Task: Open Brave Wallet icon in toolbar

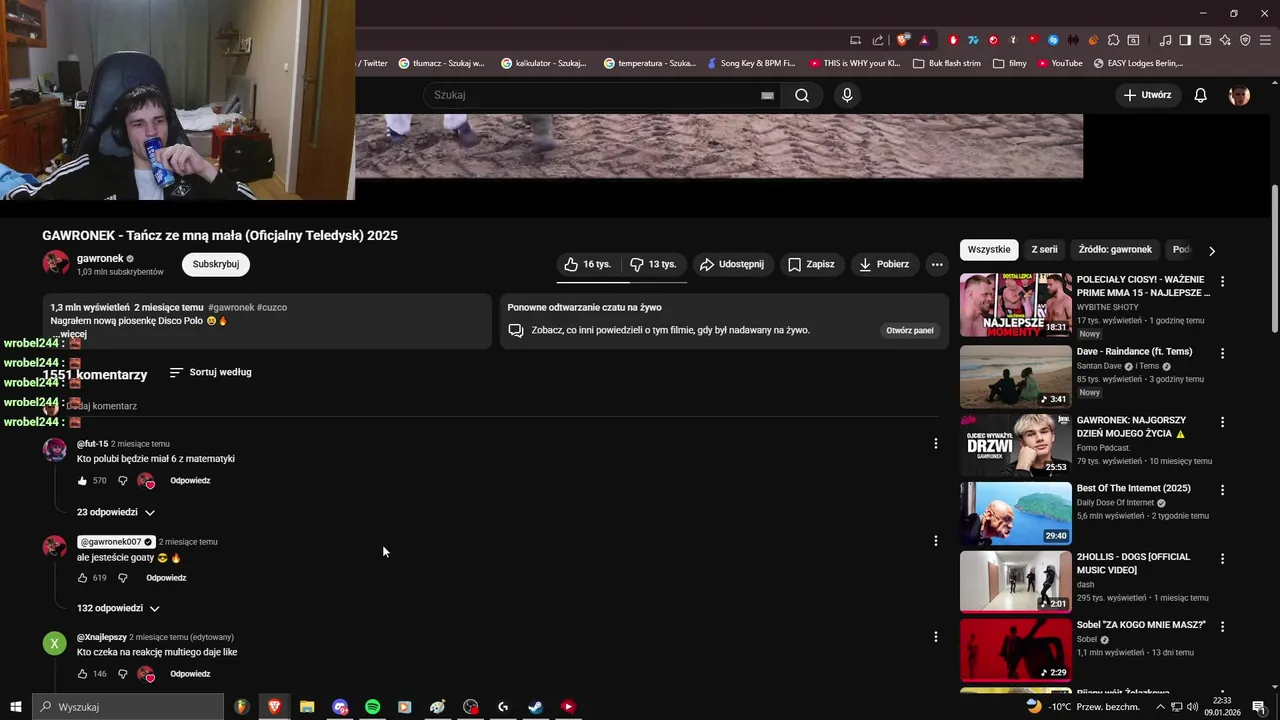Action: [1205, 40]
